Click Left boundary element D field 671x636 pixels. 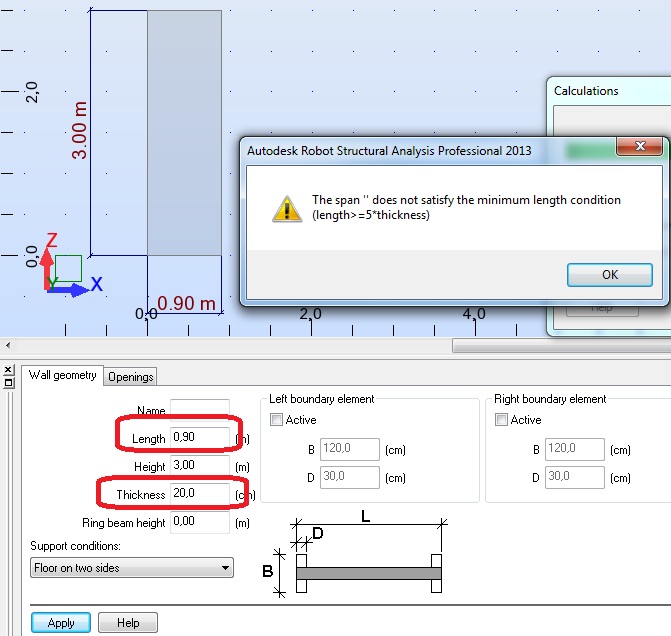(350, 477)
